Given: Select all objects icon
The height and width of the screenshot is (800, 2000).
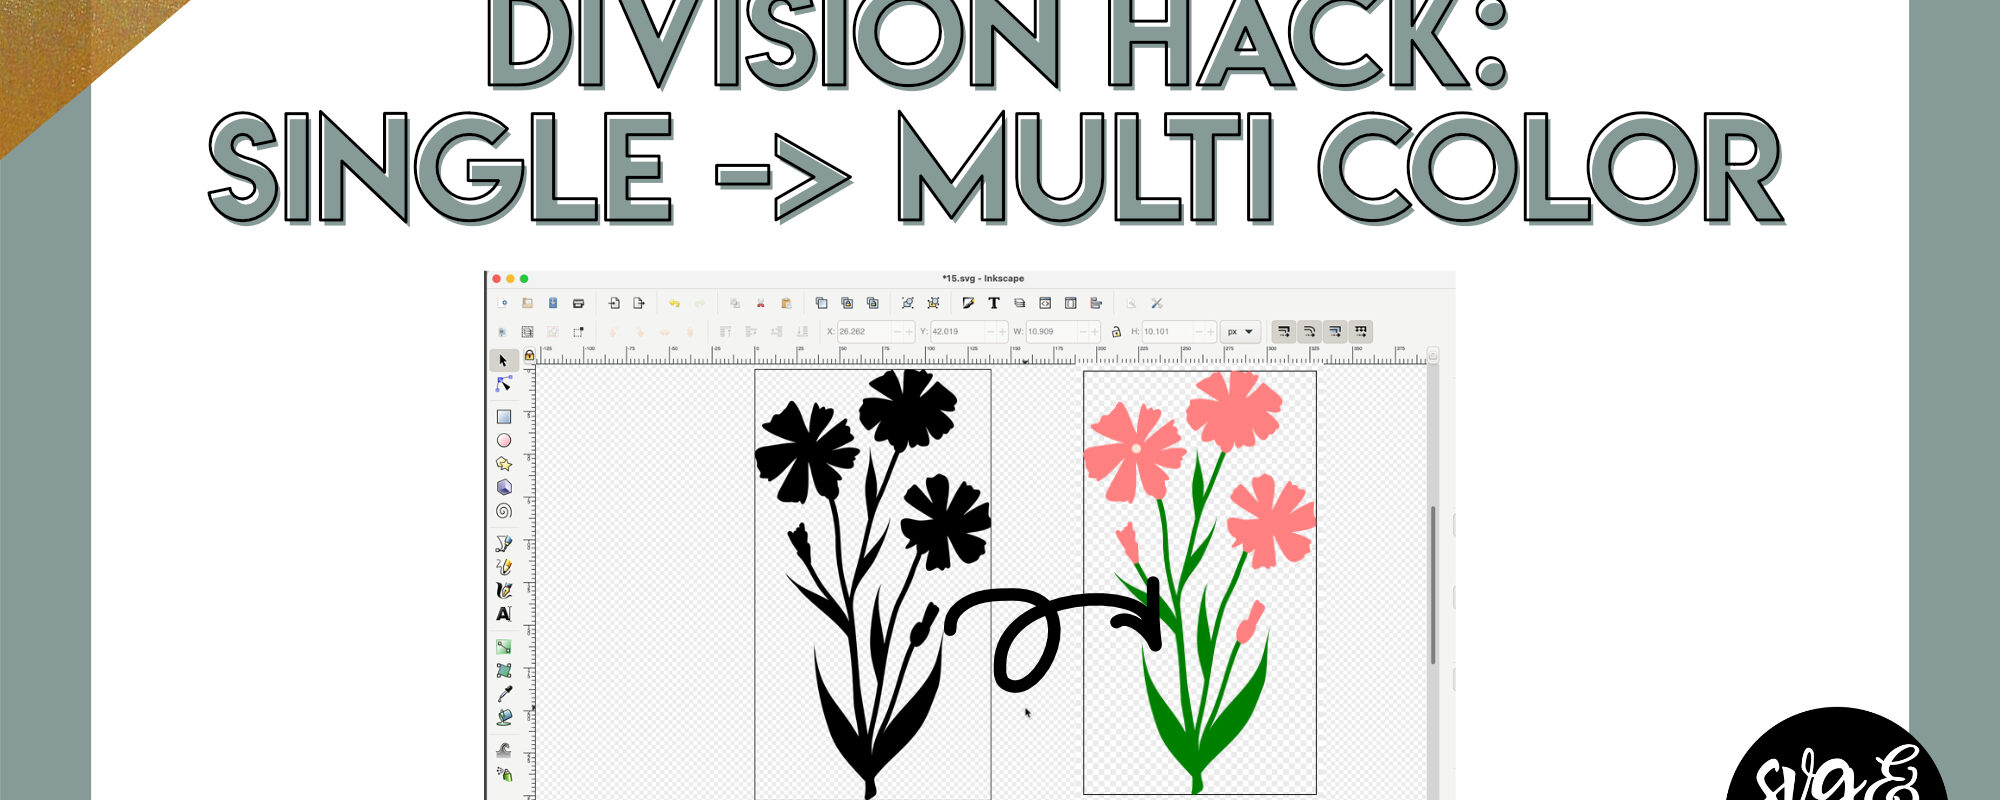Looking at the screenshot, I should [x=502, y=332].
